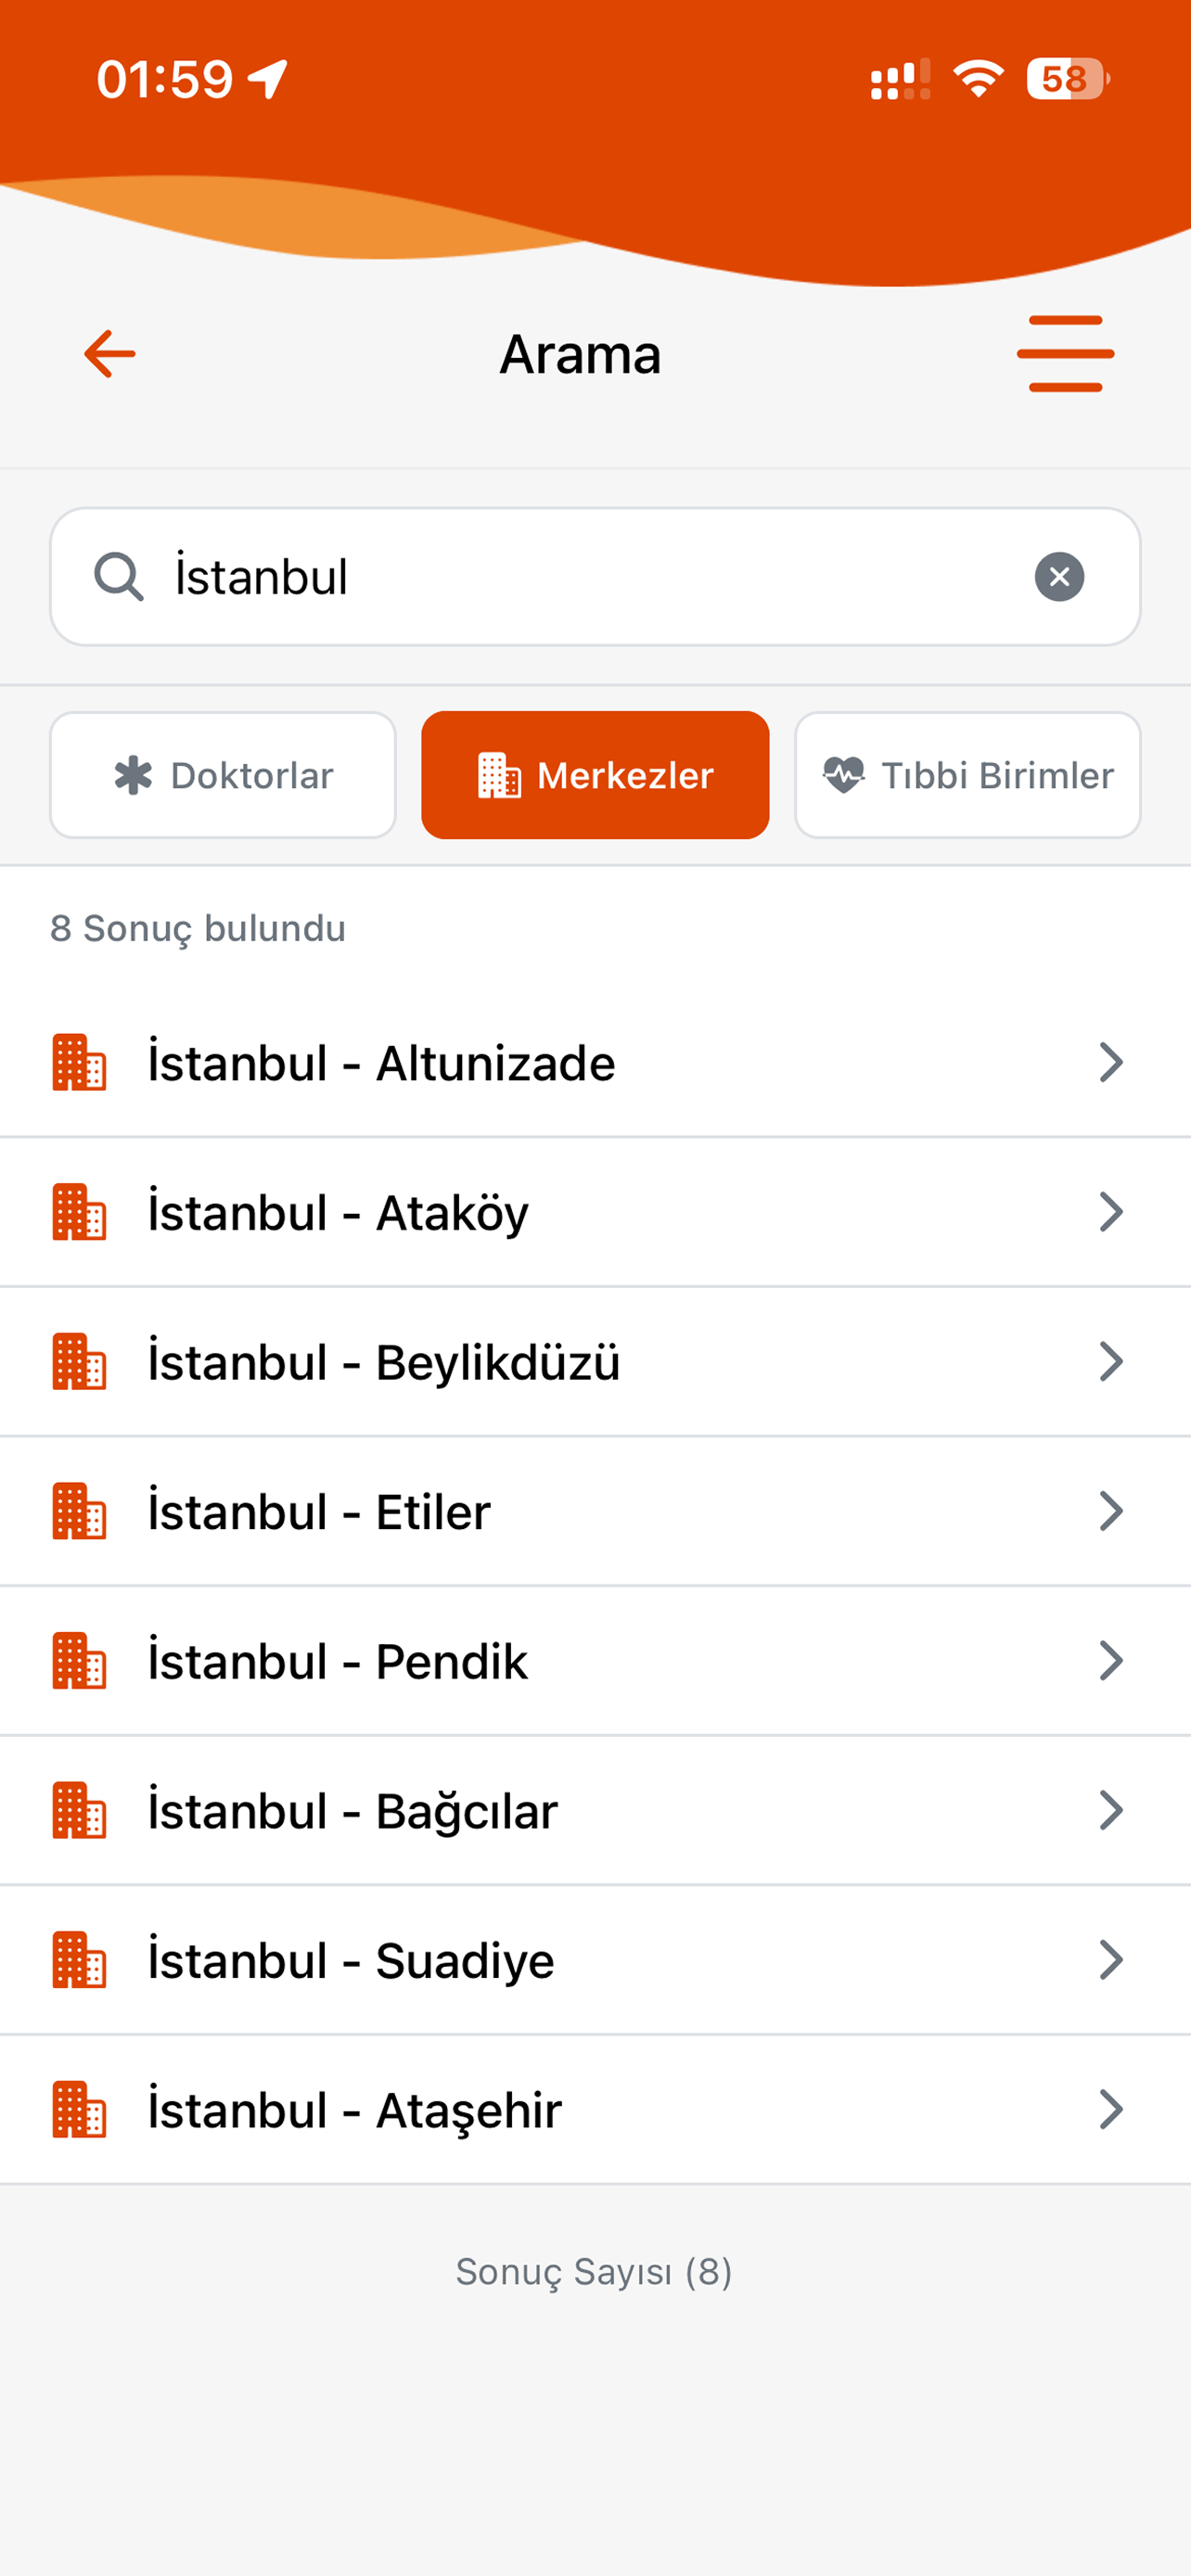
Task: Select the Merkezler tab
Action: click(595, 775)
